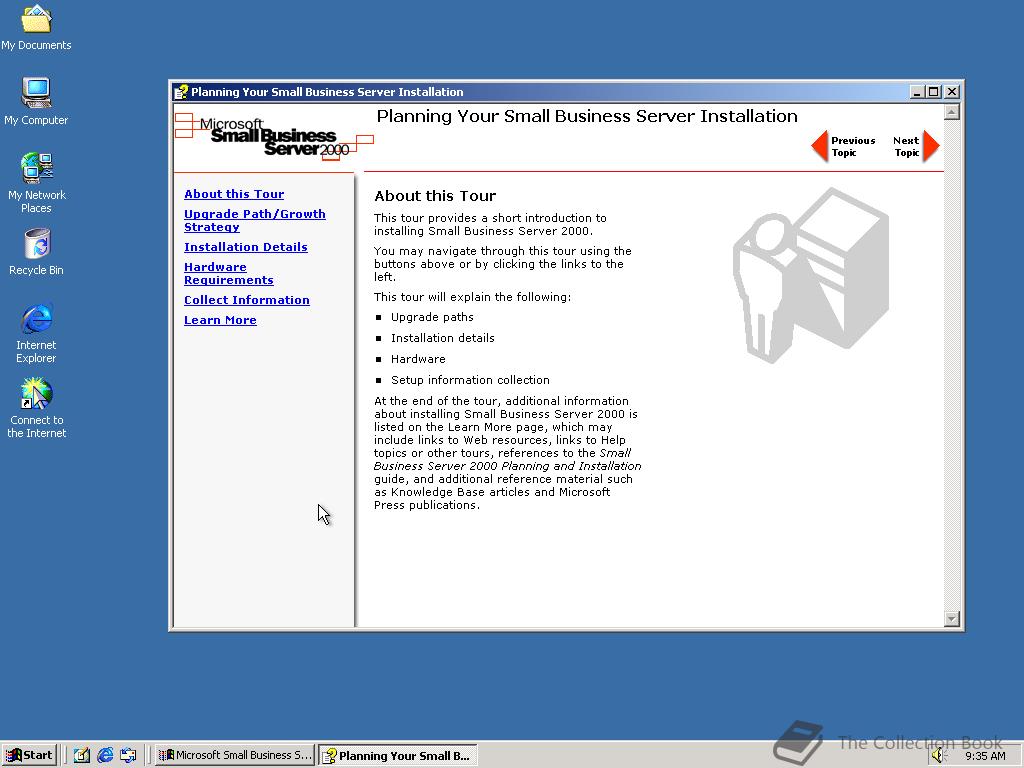The image size is (1024, 768).
Task: Click the 'Installation details' bullet text
Action: [443, 338]
